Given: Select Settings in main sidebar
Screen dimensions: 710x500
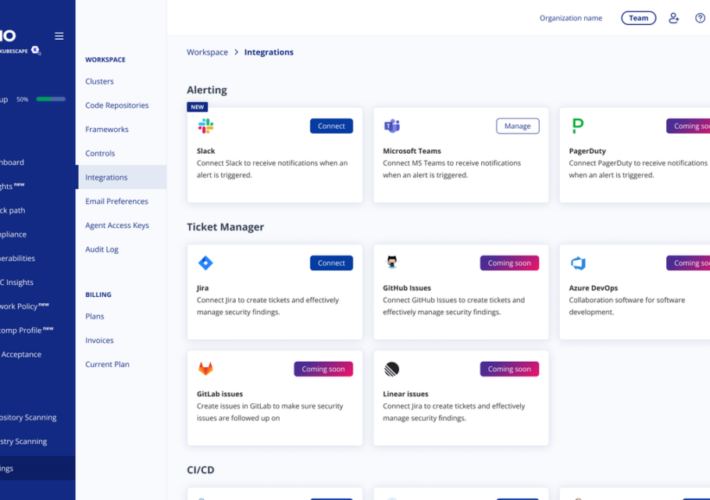Looking at the screenshot, I should click(x=38, y=468).
